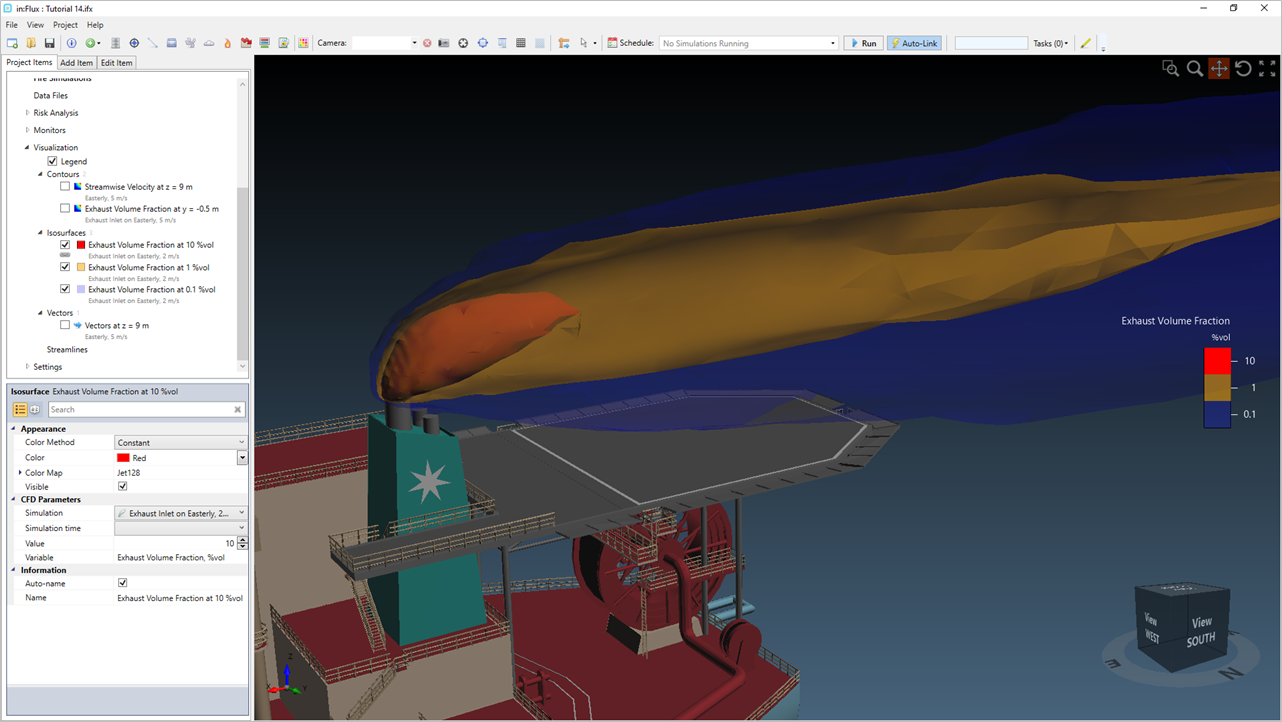The height and width of the screenshot is (722, 1282).
Task: Collapse the Contours tree node
Action: coord(41,174)
